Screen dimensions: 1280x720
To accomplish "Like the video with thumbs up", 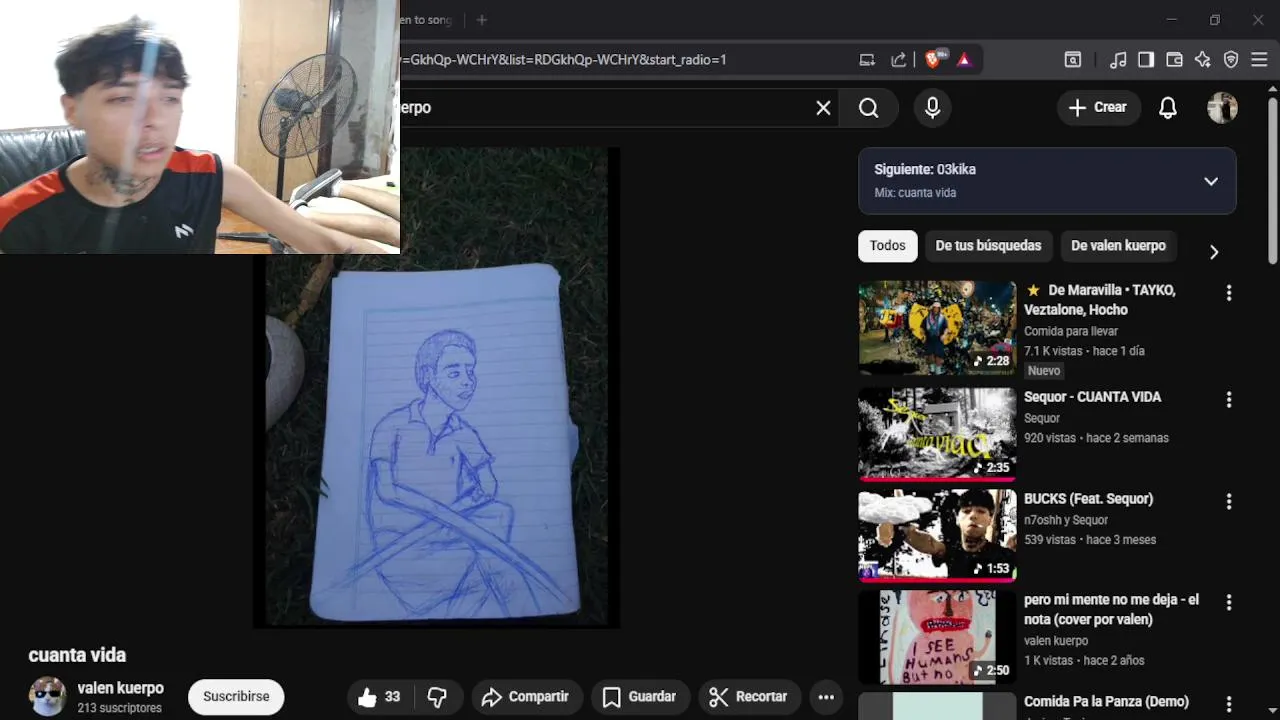I will coord(380,697).
